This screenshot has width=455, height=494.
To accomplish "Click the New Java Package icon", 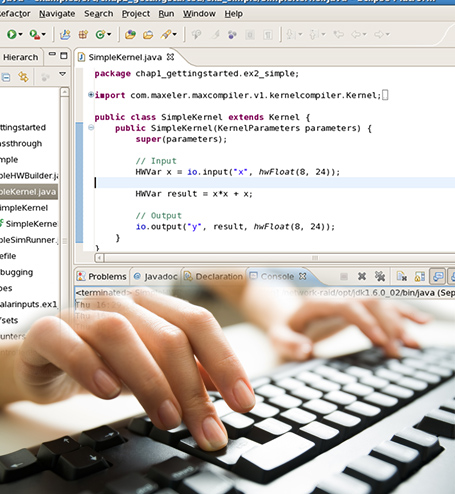I will click(83, 34).
